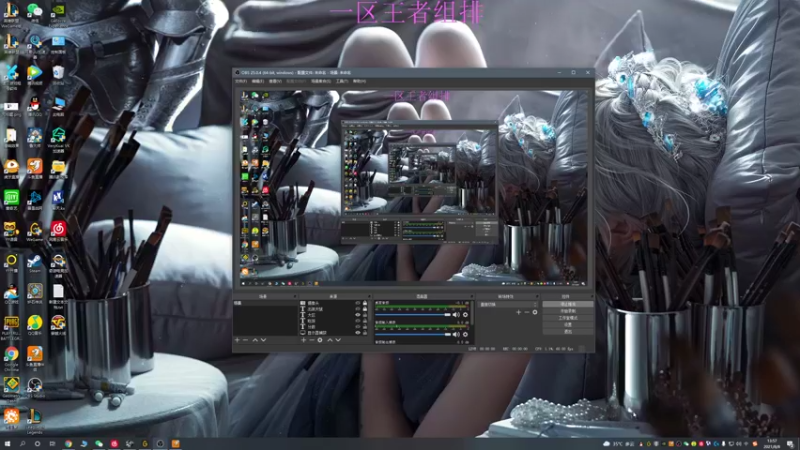Switch to Chrome on the taskbar
Screen dimensions: 800x450
[x=68, y=444]
